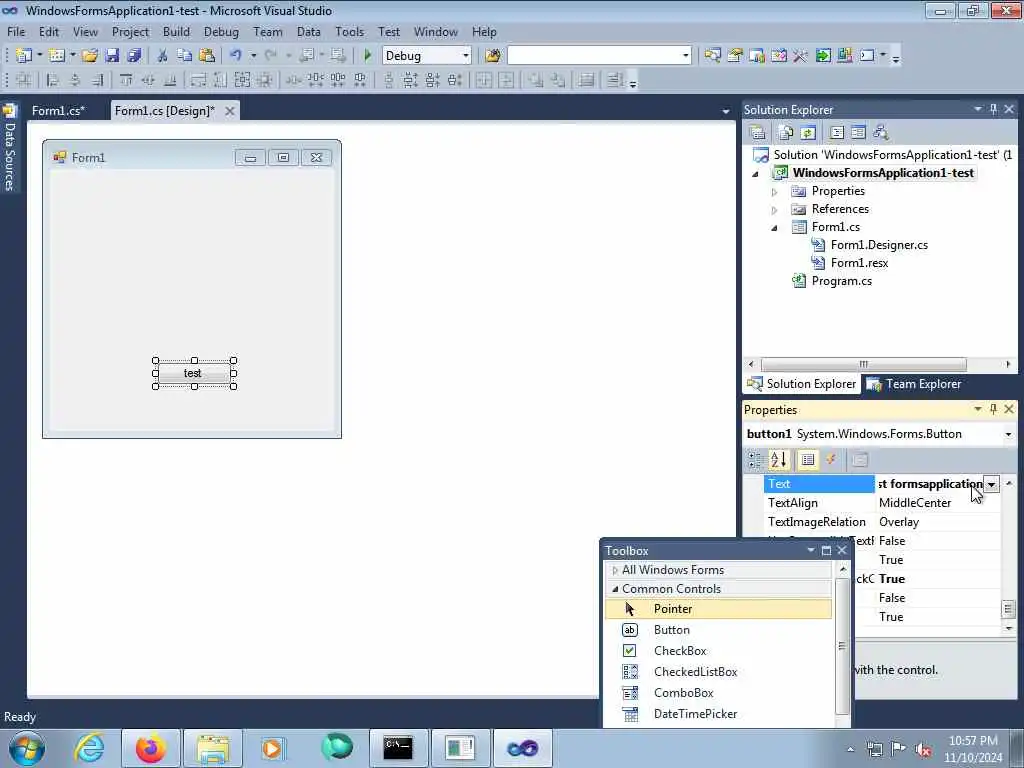Select Button control in the Toolbox
The height and width of the screenshot is (768, 1024).
(718, 630)
